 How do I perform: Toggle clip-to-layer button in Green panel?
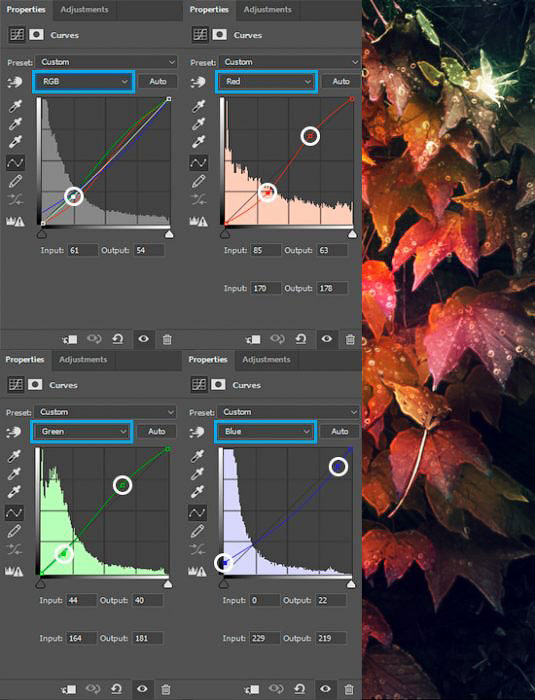69,689
